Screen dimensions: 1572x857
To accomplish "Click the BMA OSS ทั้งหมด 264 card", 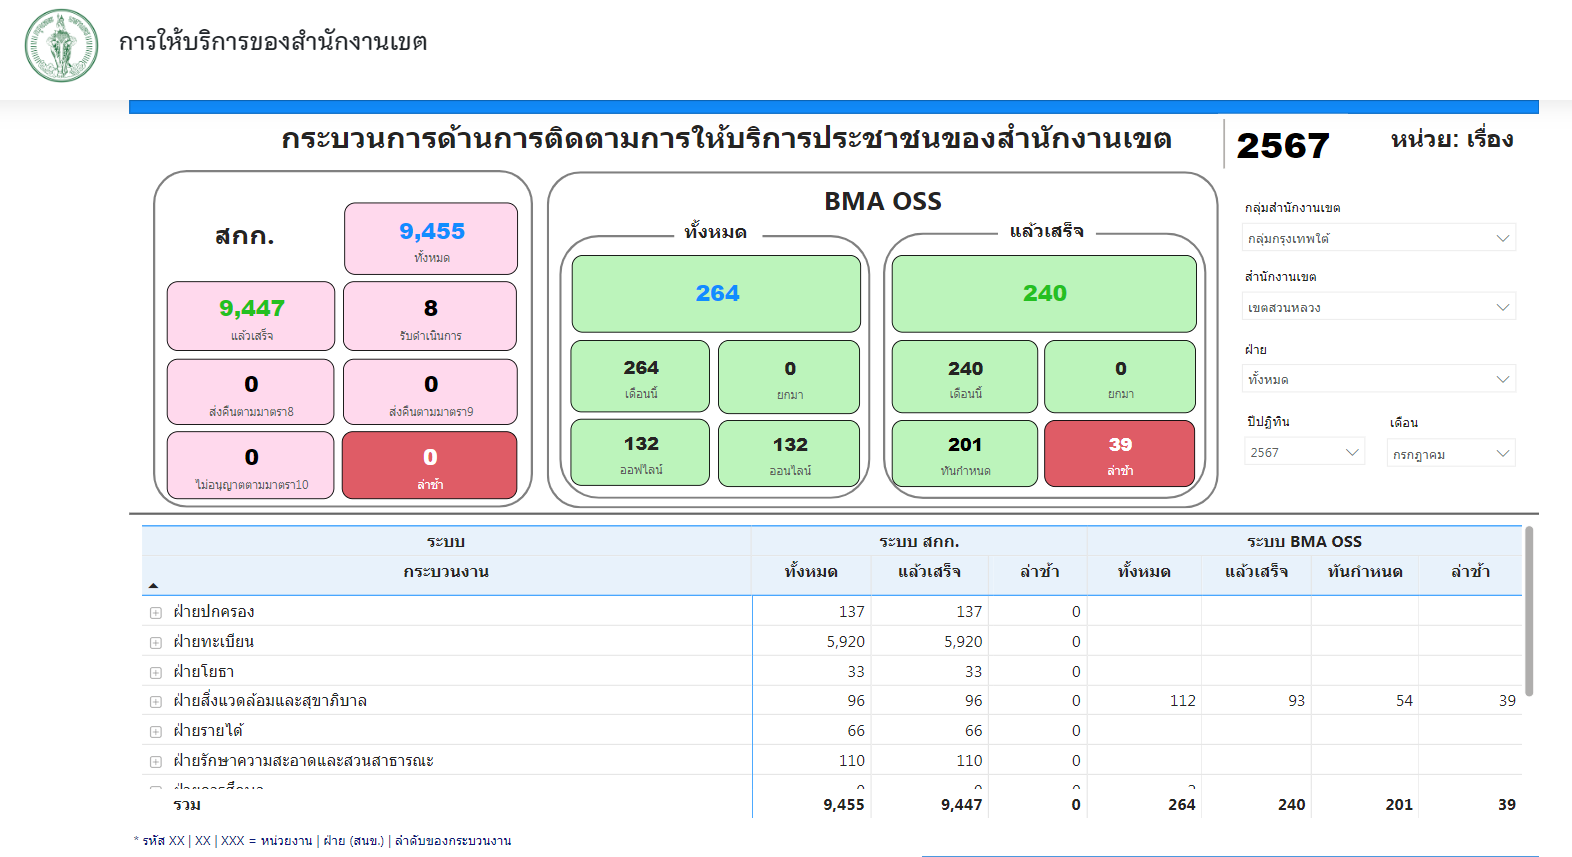I will click(x=716, y=294).
